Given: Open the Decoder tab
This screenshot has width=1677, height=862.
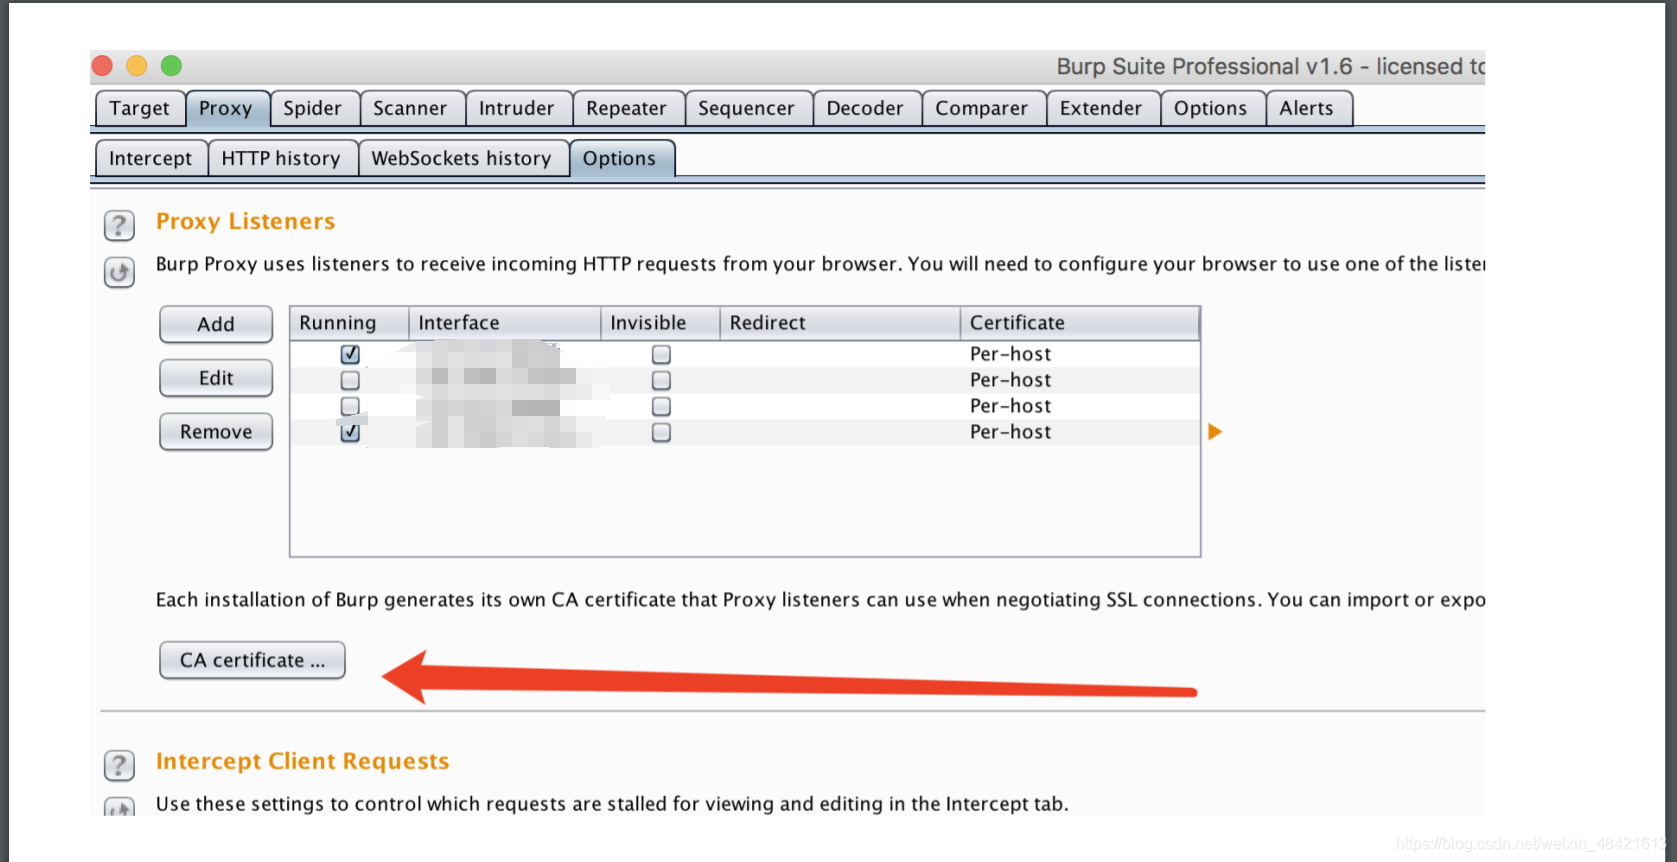Looking at the screenshot, I should [866, 108].
